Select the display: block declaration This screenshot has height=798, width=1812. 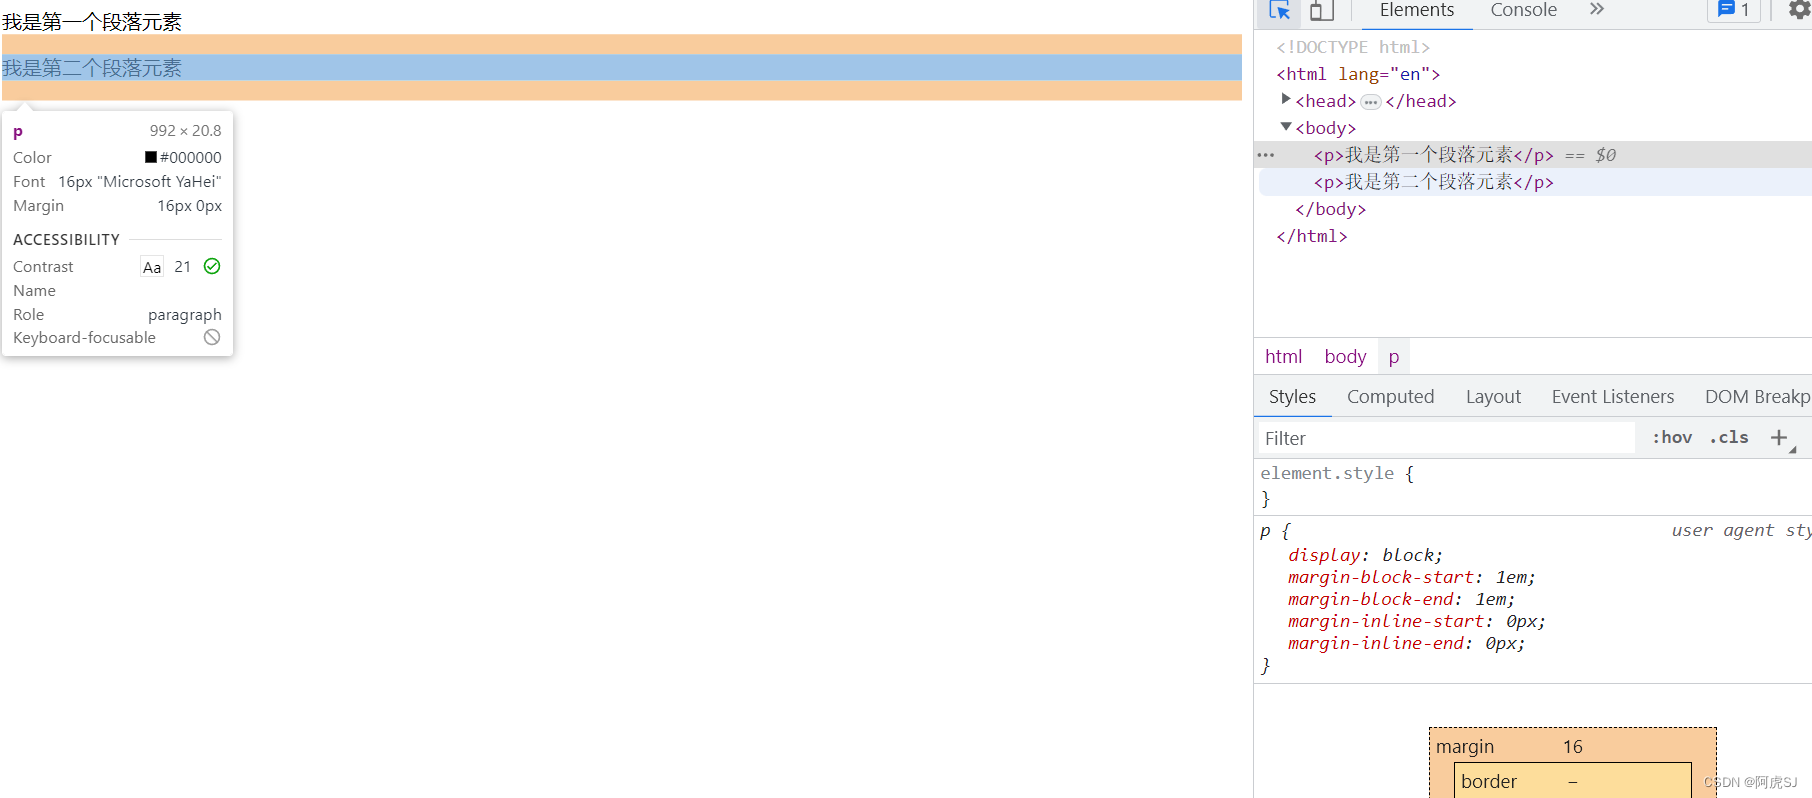(1365, 555)
